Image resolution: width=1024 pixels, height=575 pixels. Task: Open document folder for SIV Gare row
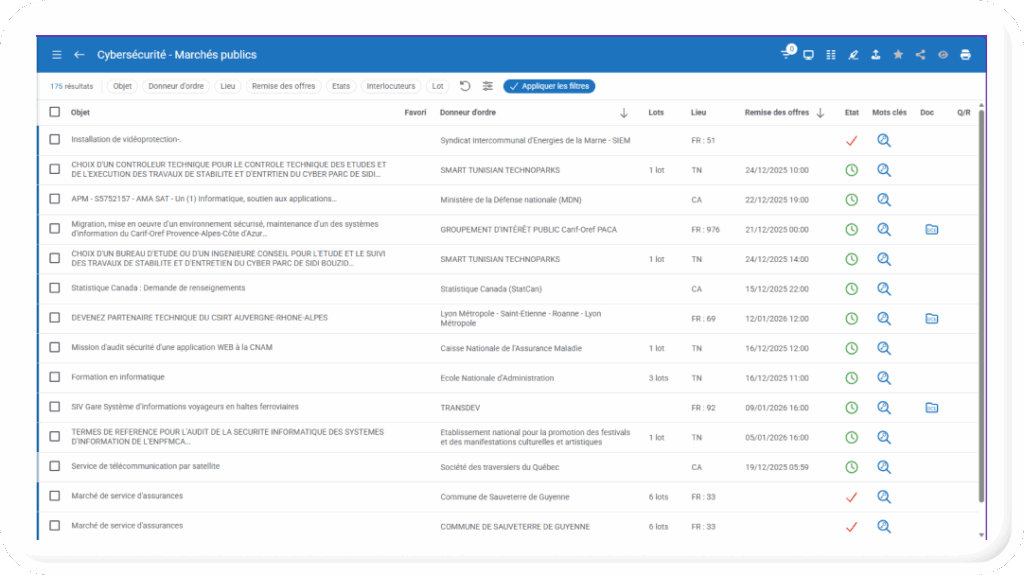point(931,408)
